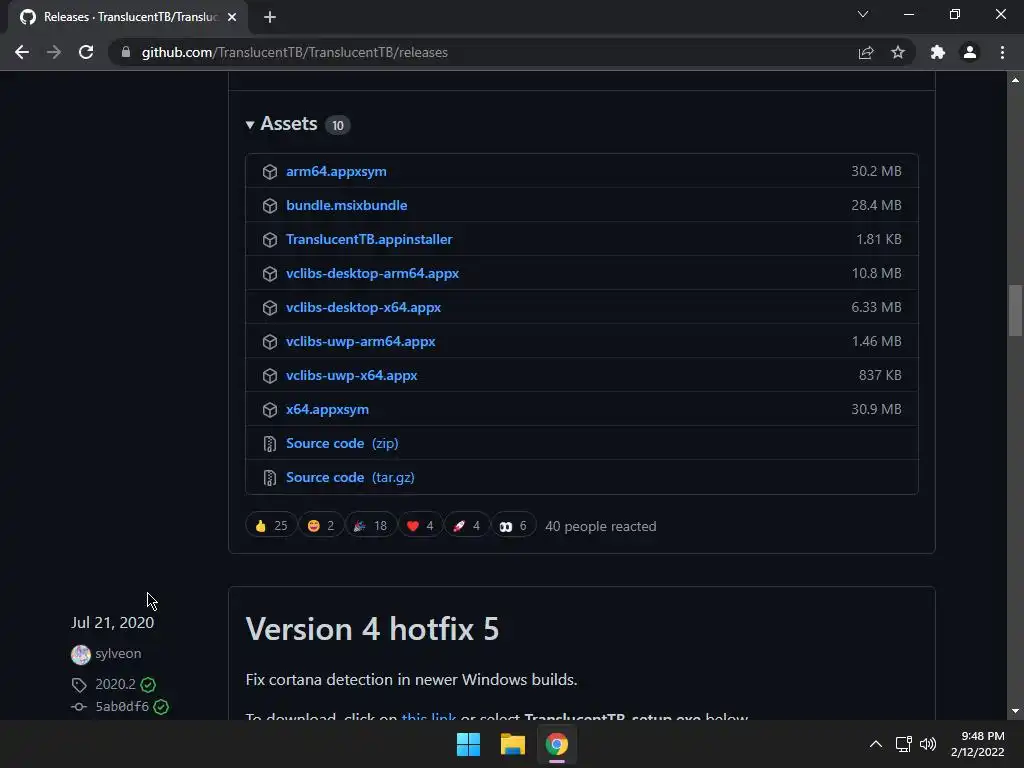
Task: Click the tag icon next to 2020.2
Action: click(79, 684)
